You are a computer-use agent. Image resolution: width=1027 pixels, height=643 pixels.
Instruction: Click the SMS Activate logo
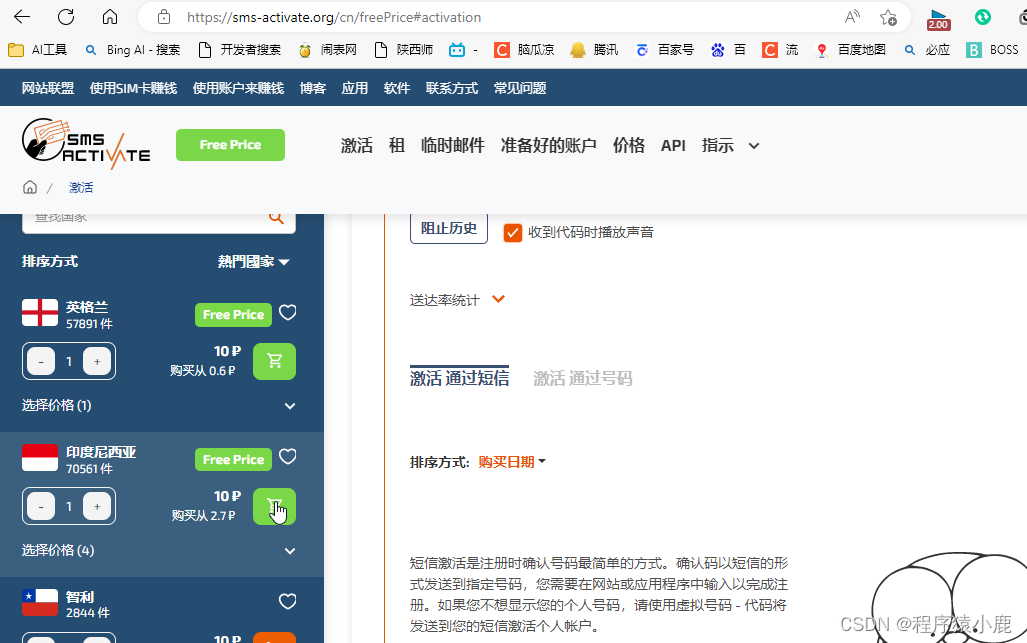click(x=86, y=143)
